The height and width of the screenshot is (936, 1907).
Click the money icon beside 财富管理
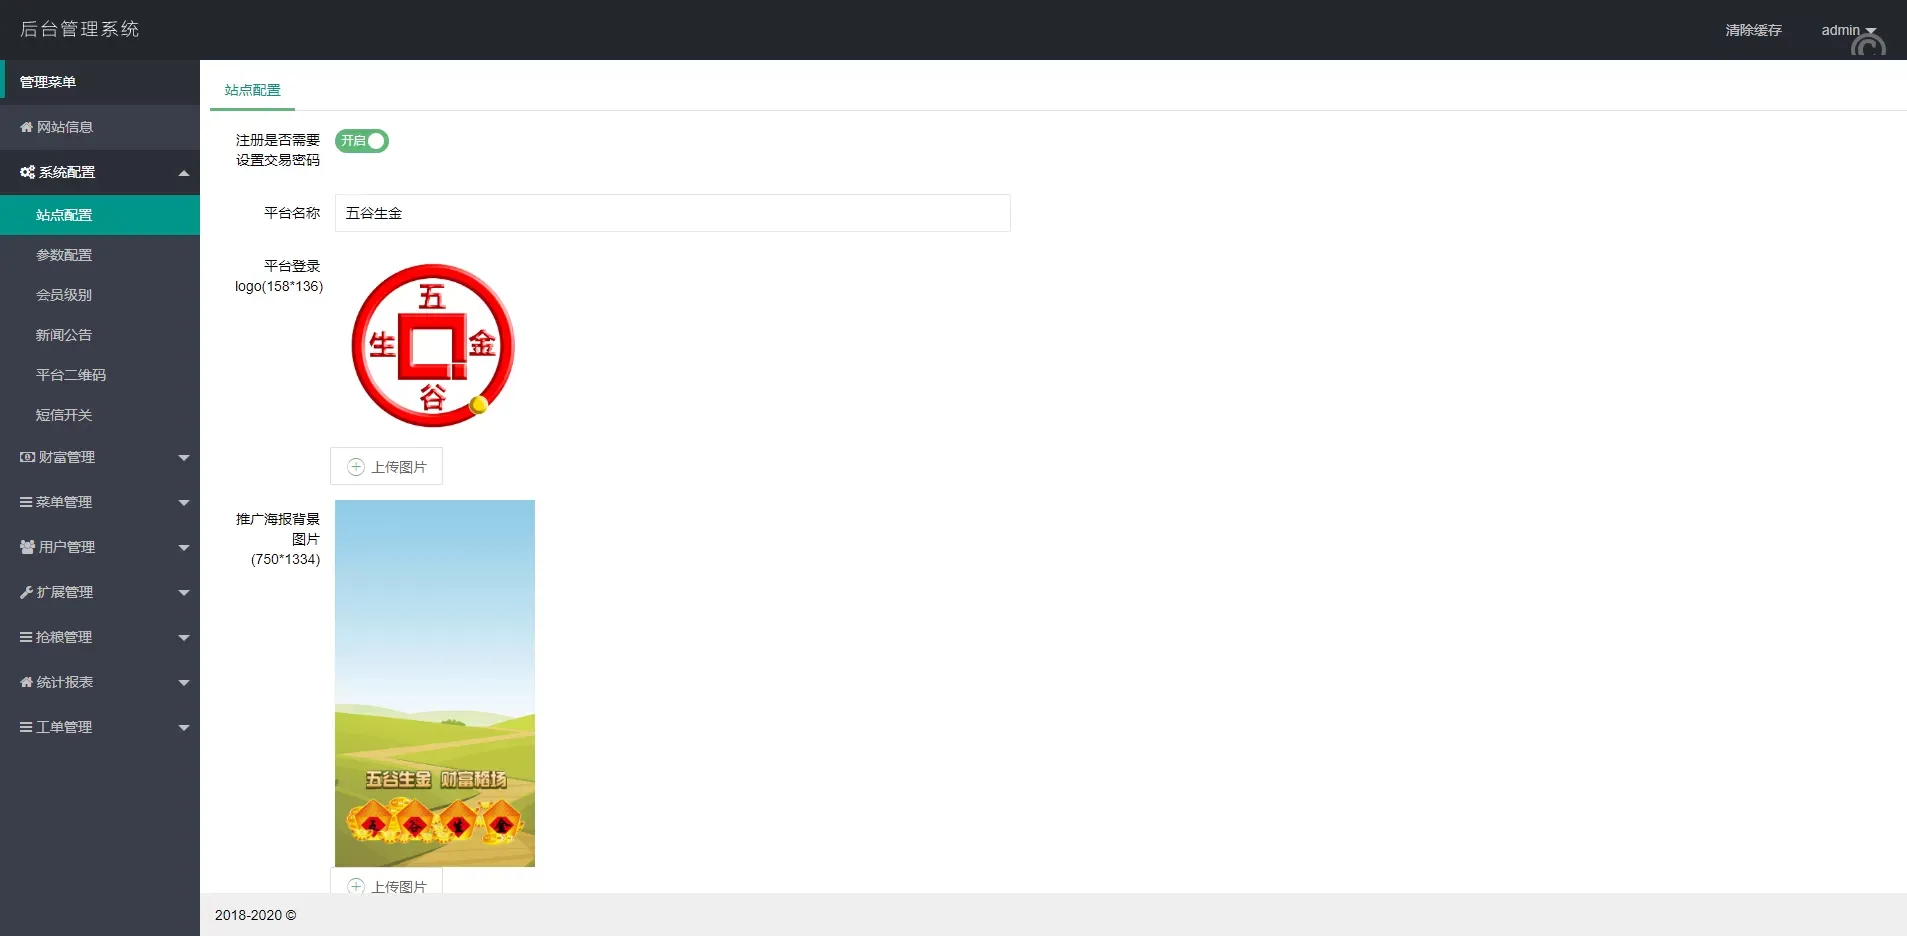click(27, 457)
